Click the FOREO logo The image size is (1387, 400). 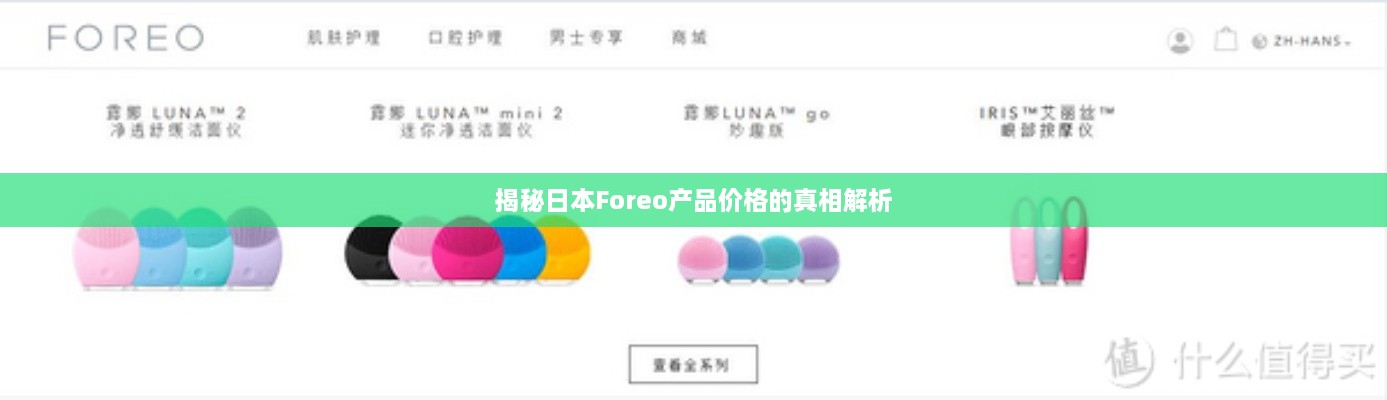coord(126,38)
